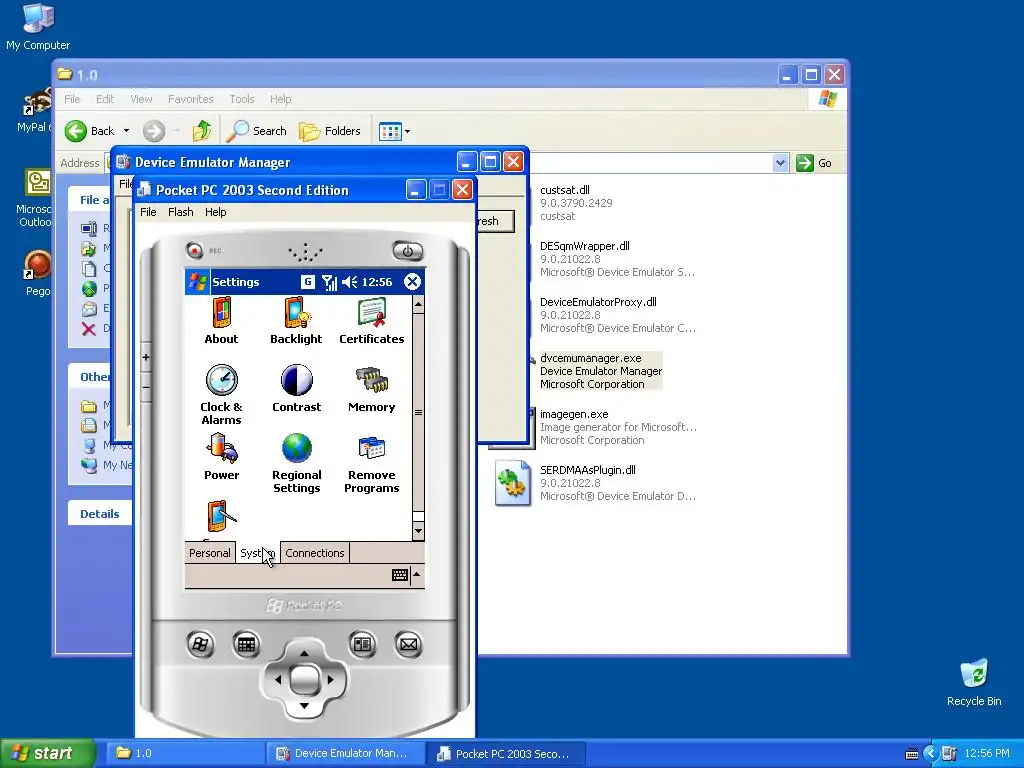Expand the Details panel in Explorer
Viewport: 1024px width, 768px height.
point(100,514)
